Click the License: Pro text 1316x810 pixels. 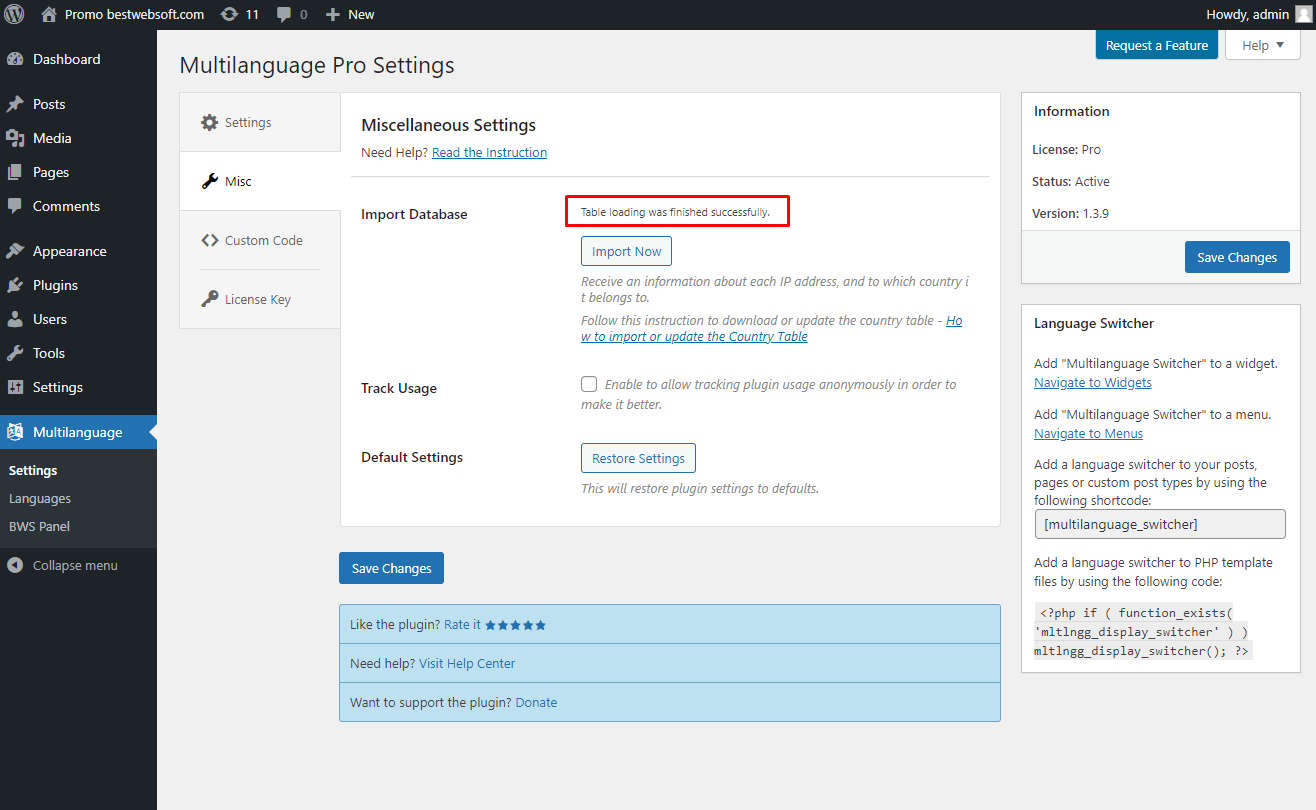pos(1066,149)
